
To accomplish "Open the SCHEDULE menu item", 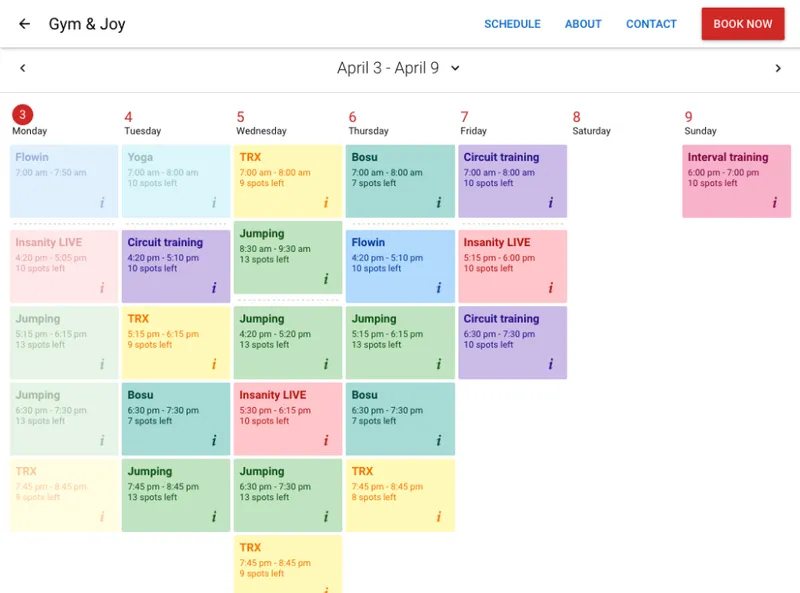I will [512, 24].
